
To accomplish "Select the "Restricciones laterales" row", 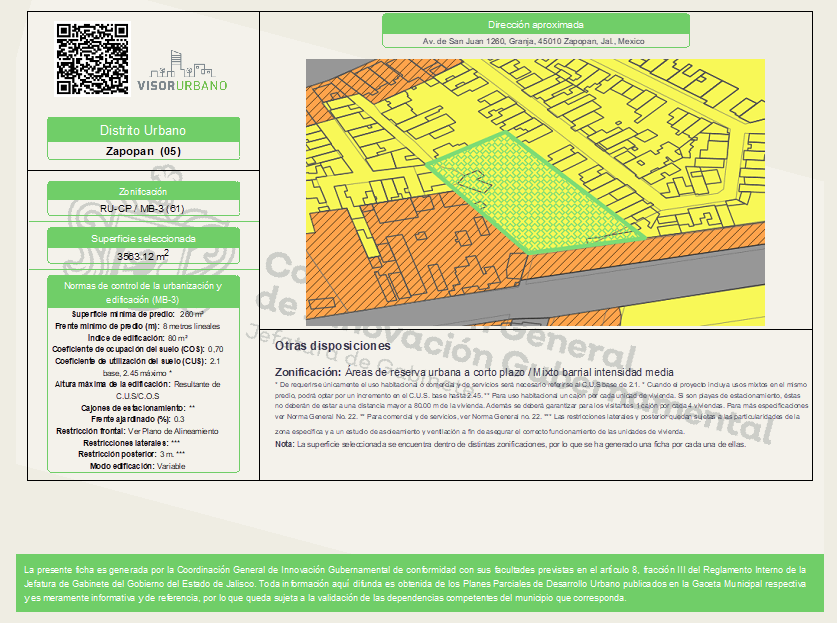I will click(x=132, y=443).
